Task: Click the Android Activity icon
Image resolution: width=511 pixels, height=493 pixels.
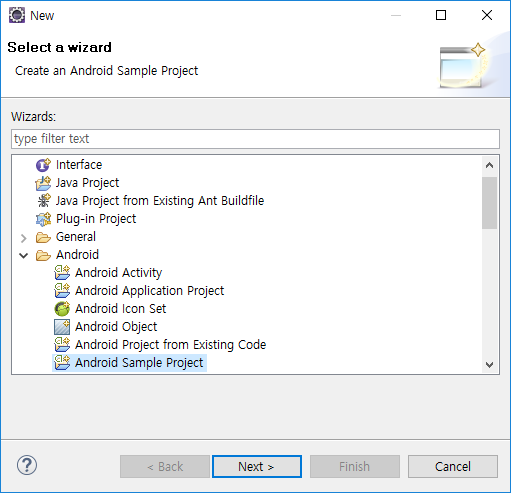Action: [62, 273]
